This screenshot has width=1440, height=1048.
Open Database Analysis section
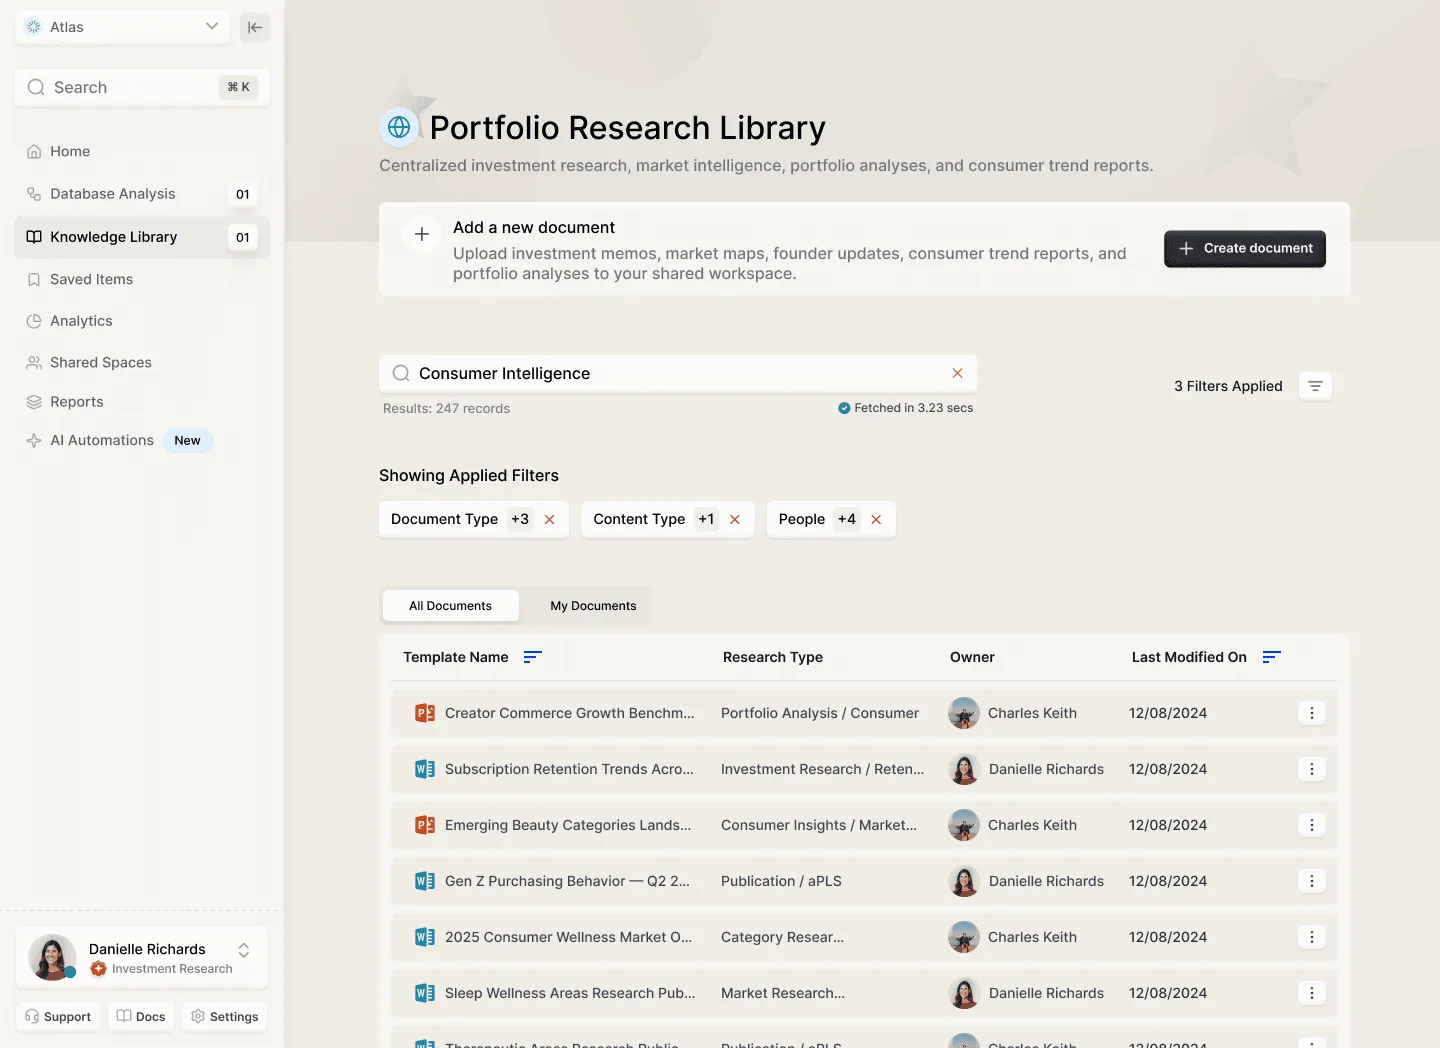pyautogui.click(x=142, y=194)
